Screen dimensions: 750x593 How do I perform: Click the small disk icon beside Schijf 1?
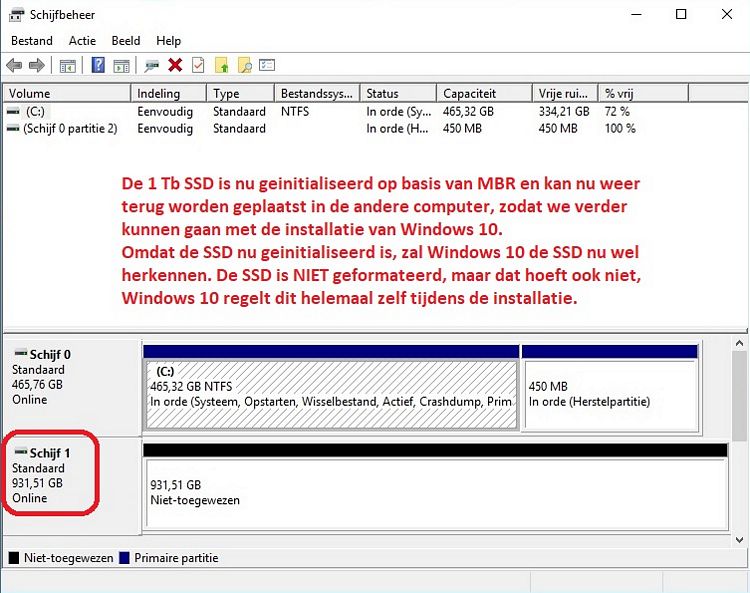[x=21, y=451]
